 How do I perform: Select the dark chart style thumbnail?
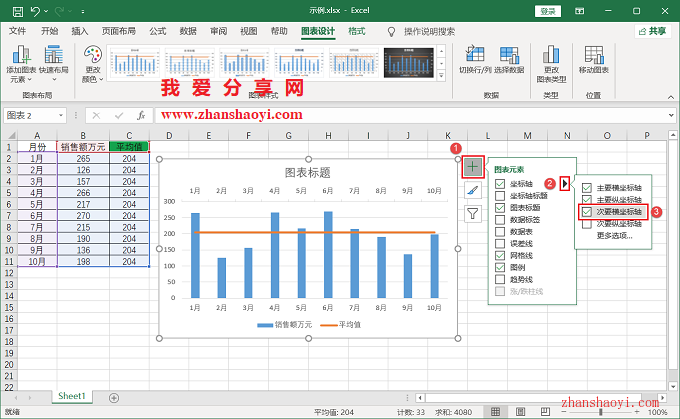pos(409,63)
